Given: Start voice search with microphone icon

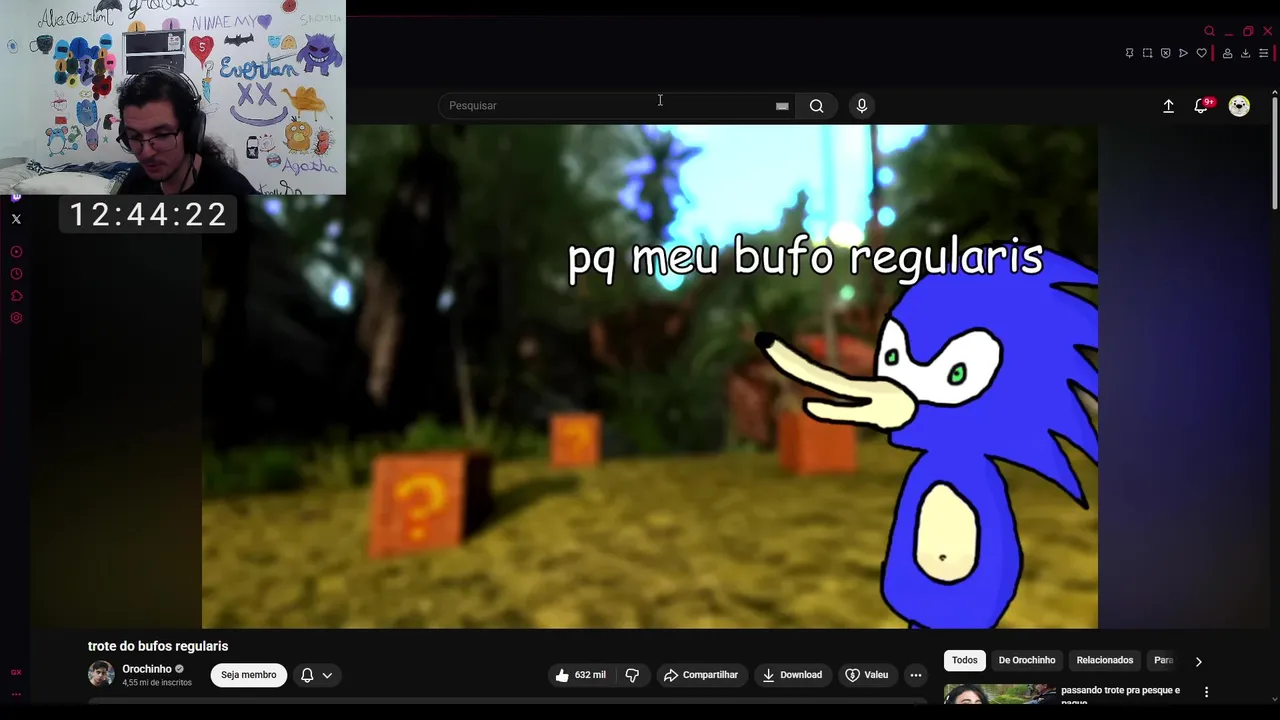Looking at the screenshot, I should coord(861,106).
